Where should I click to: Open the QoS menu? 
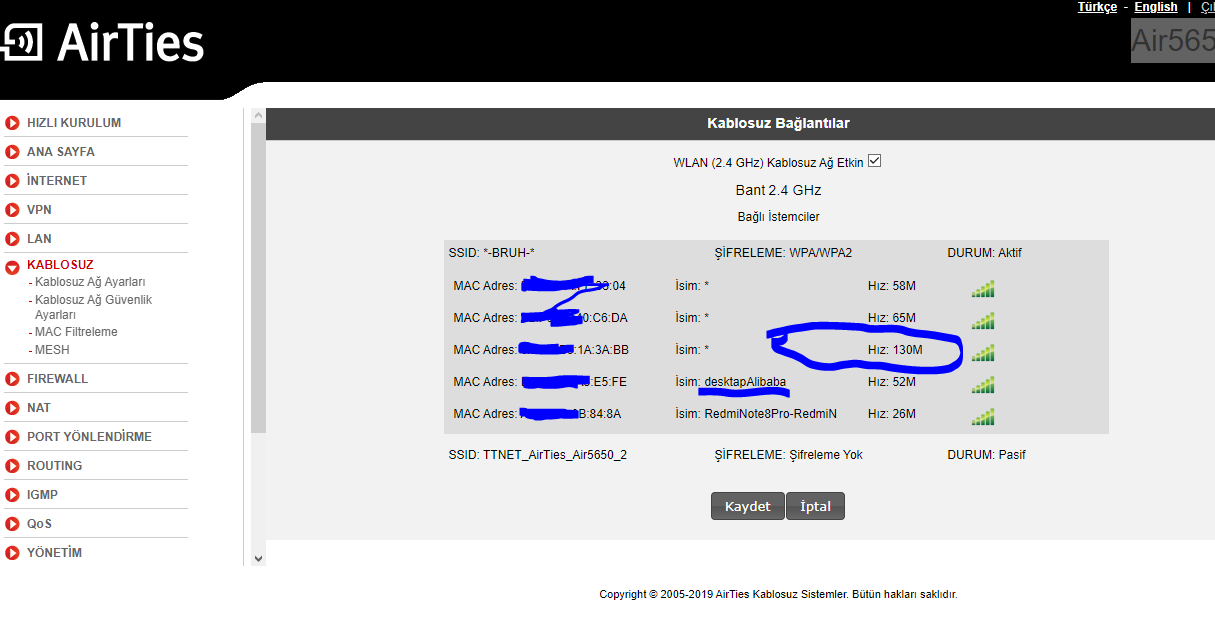click(39, 524)
